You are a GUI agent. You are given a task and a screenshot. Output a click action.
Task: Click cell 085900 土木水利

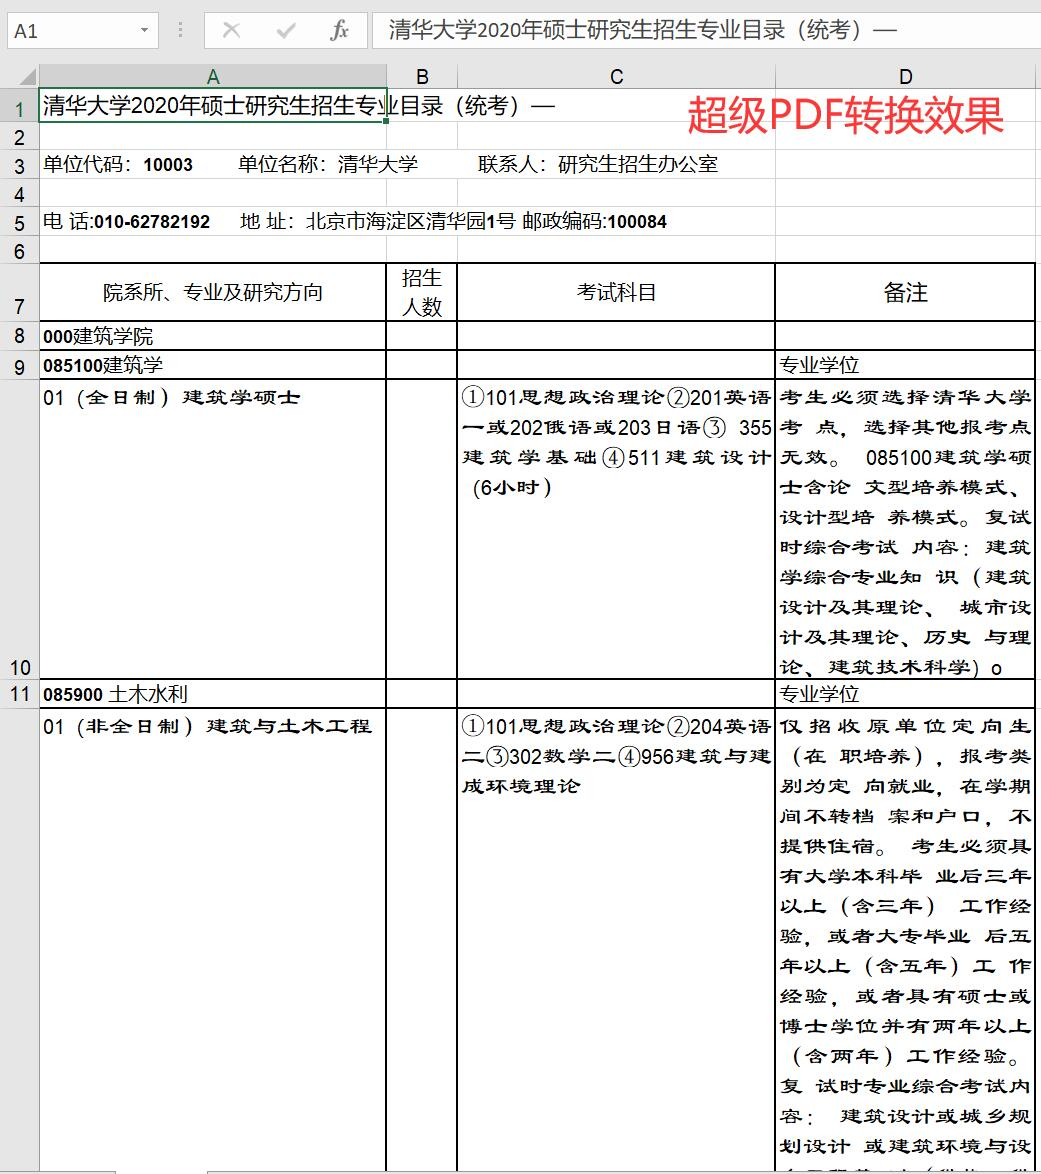click(213, 694)
